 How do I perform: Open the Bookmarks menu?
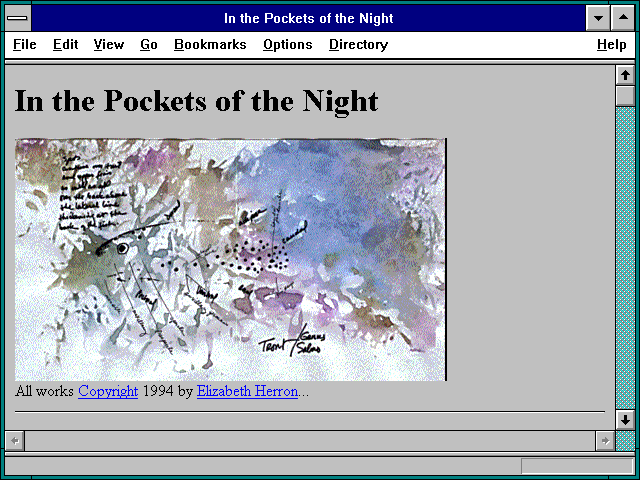(210, 44)
